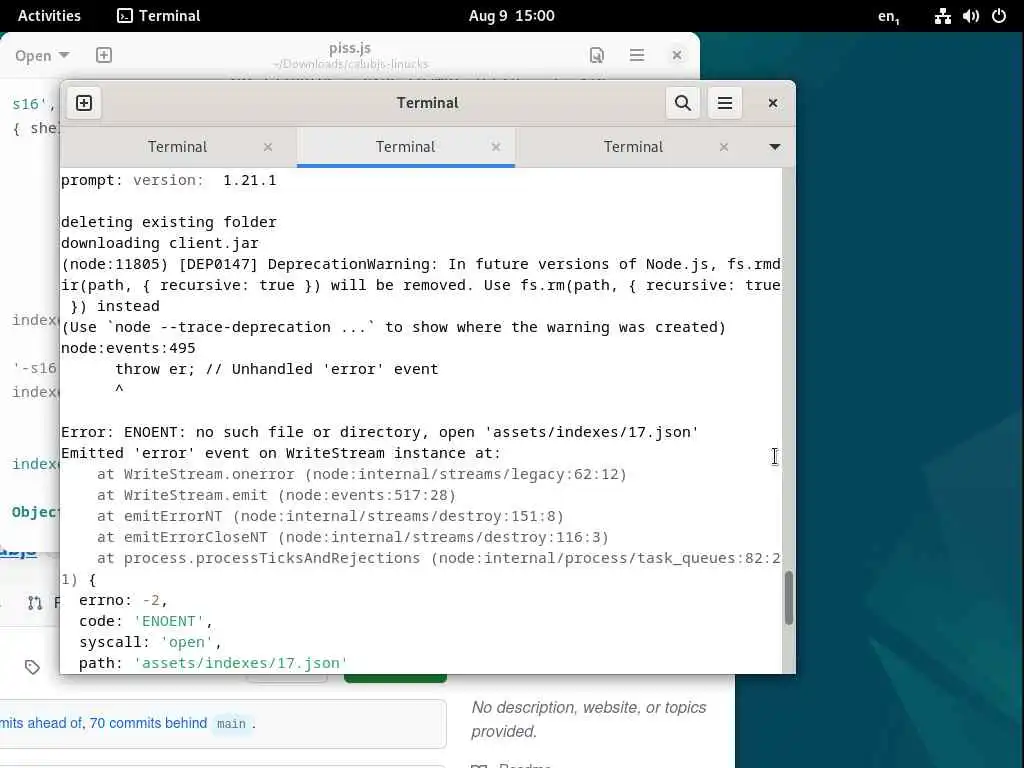Click the 'at emitErrorNT' stack line
Screen dimensions: 1024x768
(x=330, y=516)
